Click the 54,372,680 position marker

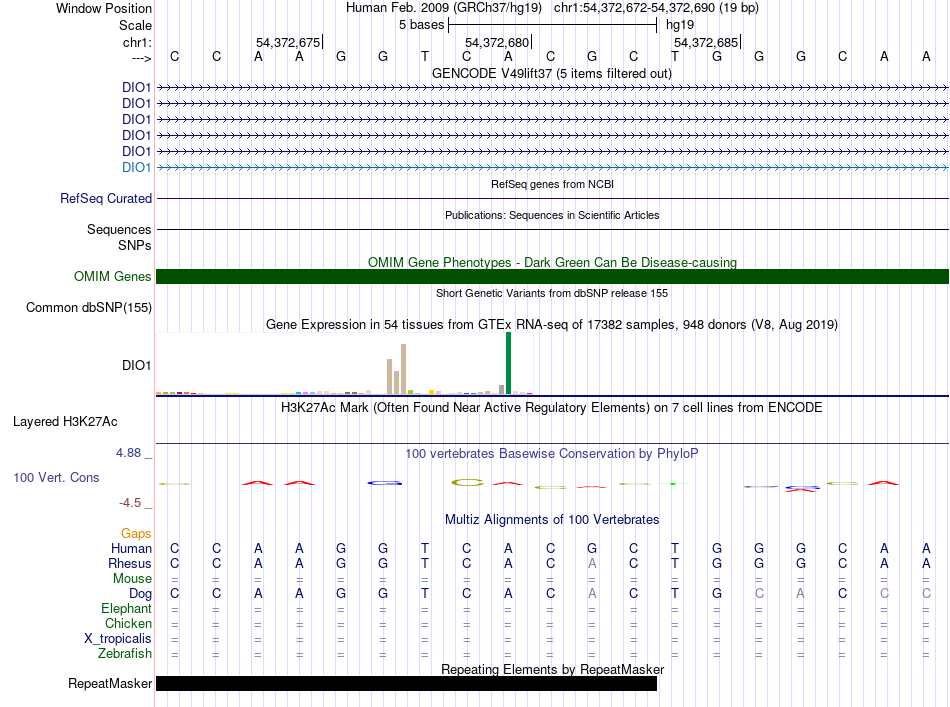pos(497,42)
